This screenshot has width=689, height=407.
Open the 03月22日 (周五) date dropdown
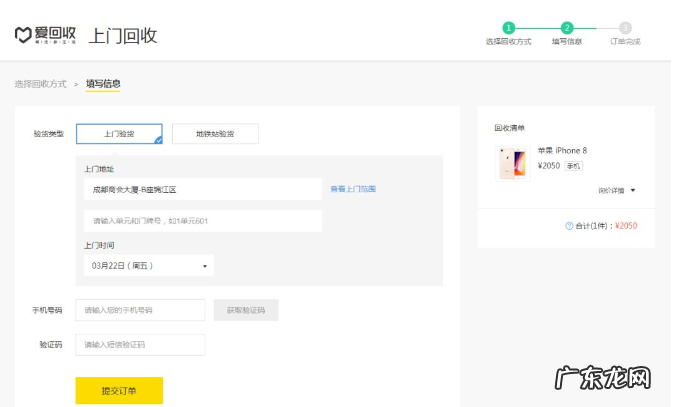(149, 265)
